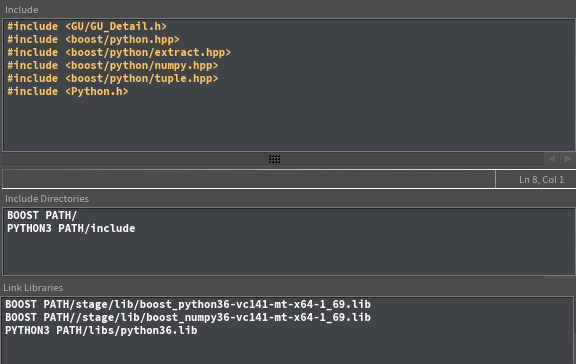Click the Link Libraries label
Image resolution: width=576 pixels, height=364 pixels.
coord(33,288)
